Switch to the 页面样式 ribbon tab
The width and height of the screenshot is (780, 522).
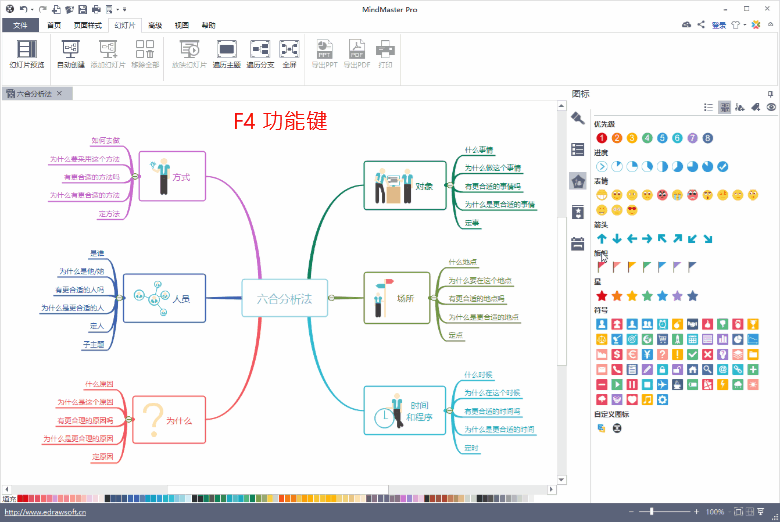pyautogui.click(x=87, y=25)
